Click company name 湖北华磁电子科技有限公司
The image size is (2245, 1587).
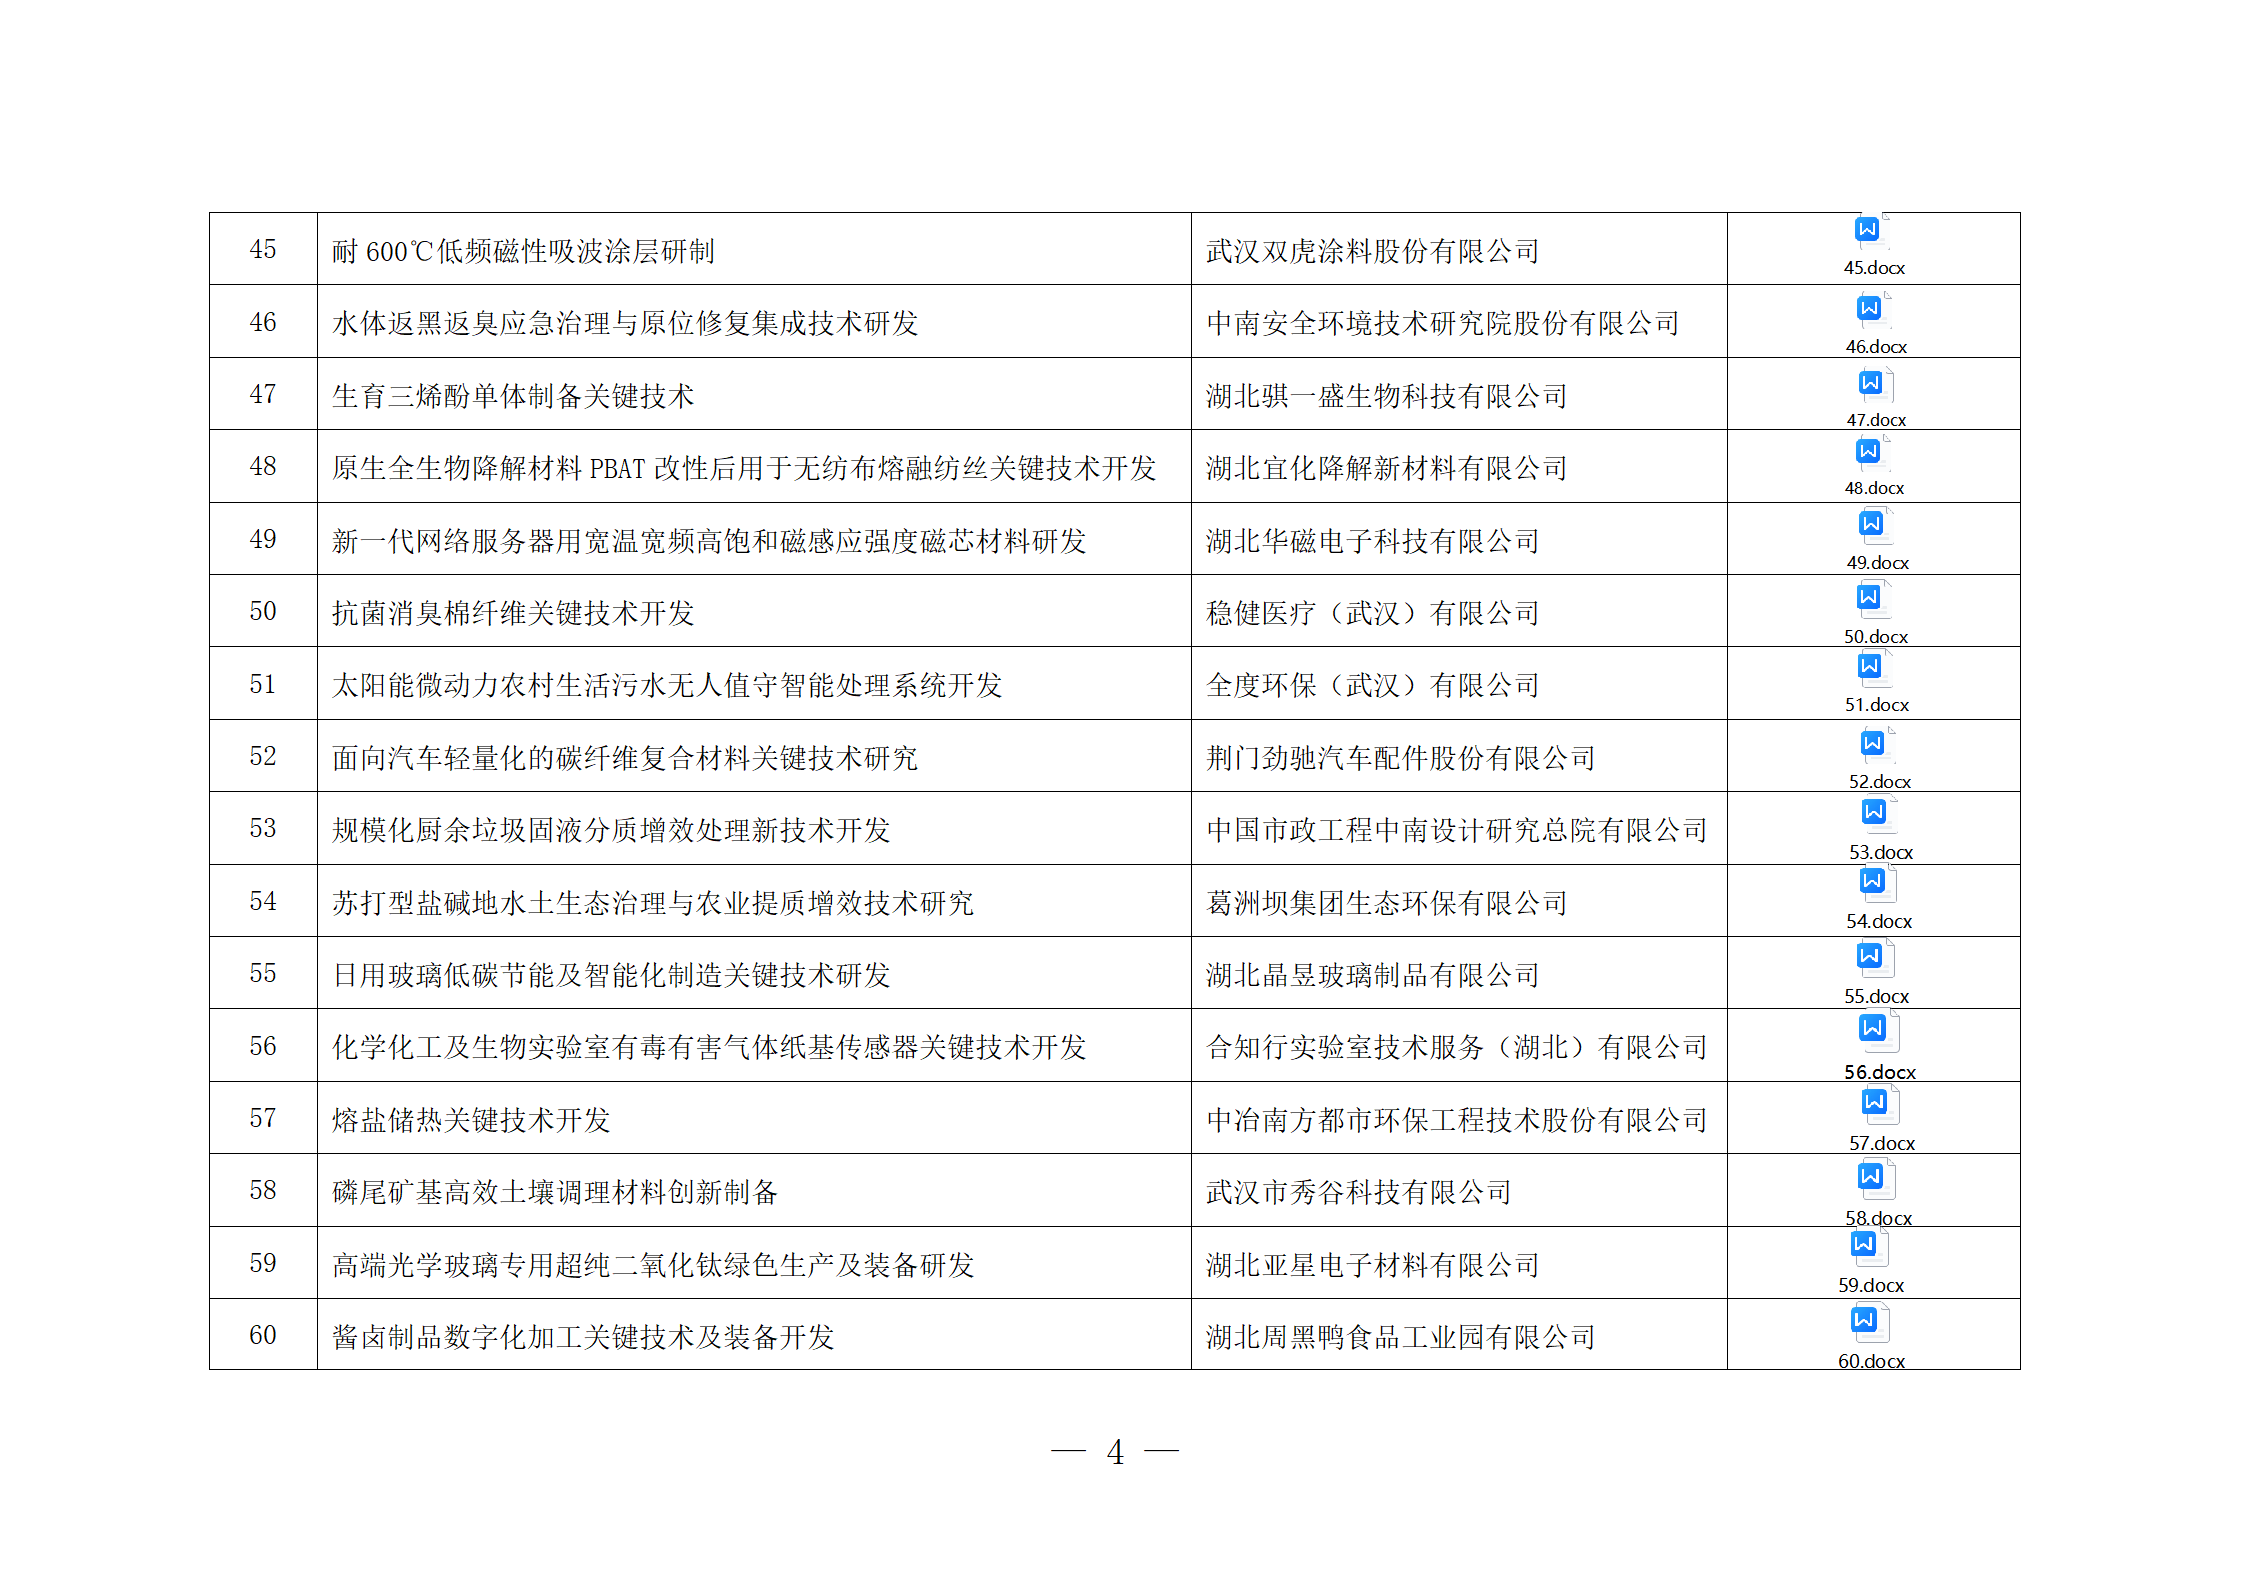[1373, 541]
